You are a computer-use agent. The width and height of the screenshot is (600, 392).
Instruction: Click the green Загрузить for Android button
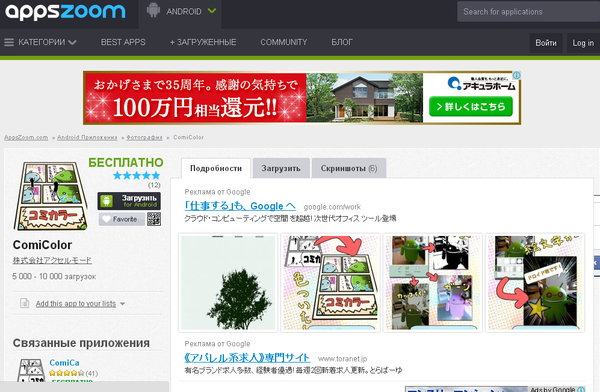[x=129, y=201]
